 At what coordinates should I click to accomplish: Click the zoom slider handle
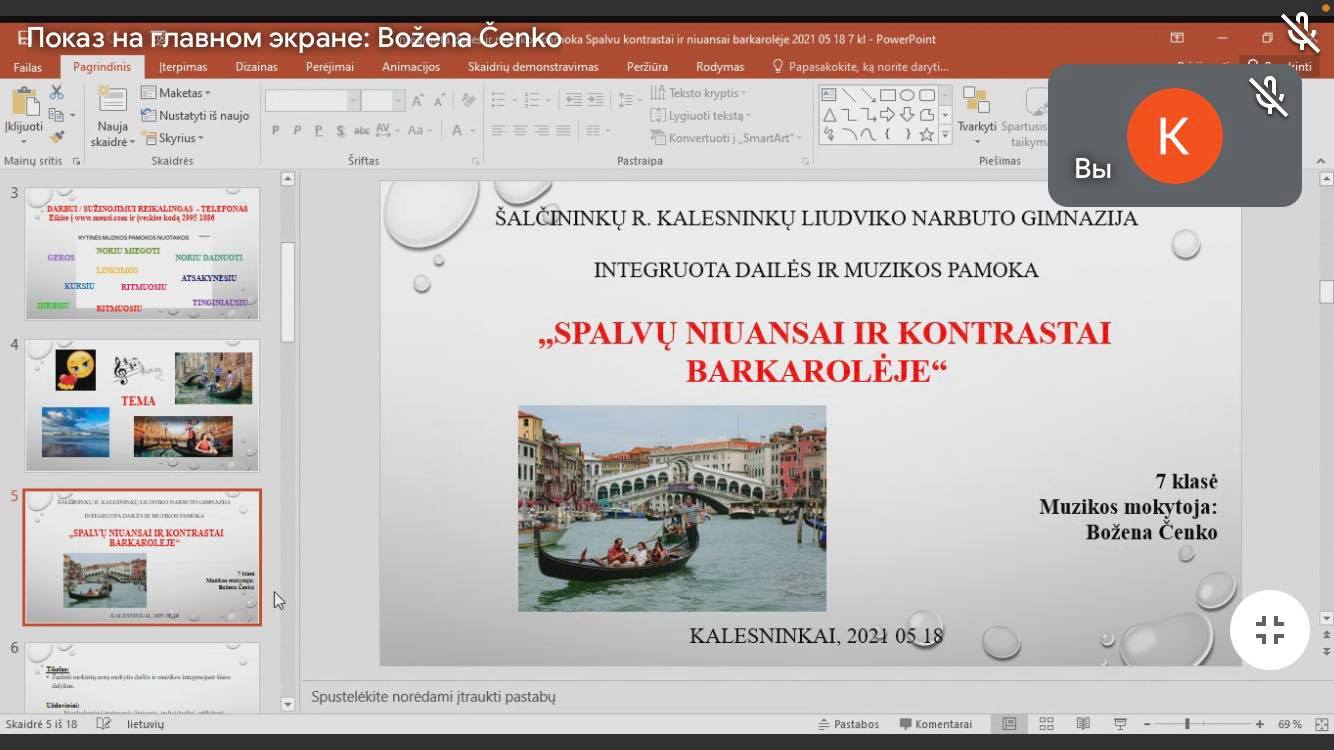pos(1187,724)
